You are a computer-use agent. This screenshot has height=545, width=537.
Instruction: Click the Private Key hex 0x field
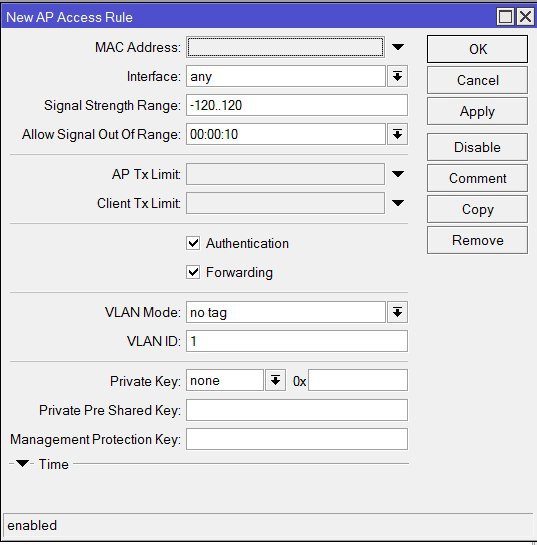[x=358, y=381]
